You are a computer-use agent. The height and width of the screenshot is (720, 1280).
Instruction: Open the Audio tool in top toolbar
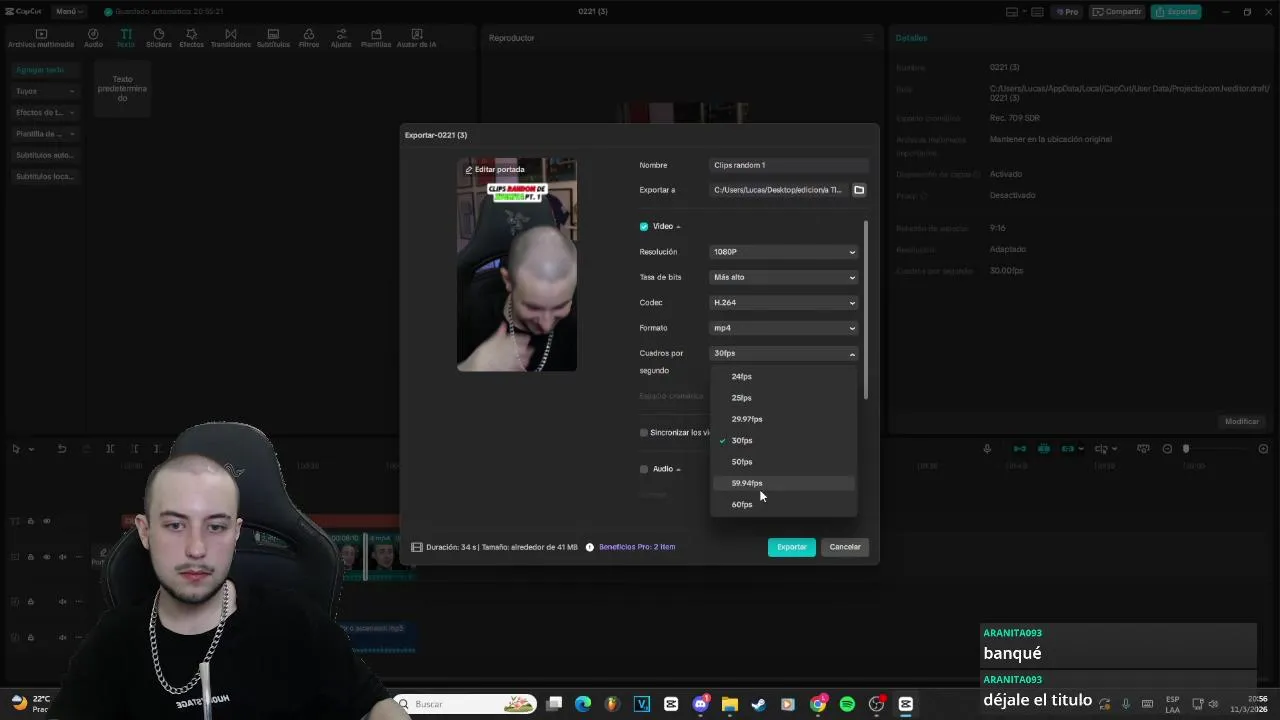pyautogui.click(x=93, y=38)
